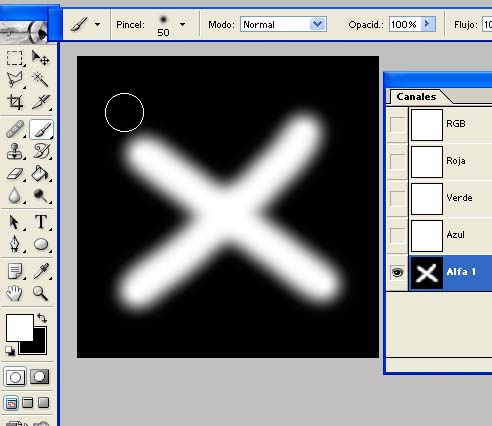Click the Alfa 1 channel name
Screen dimensions: 492x426
pos(461,272)
